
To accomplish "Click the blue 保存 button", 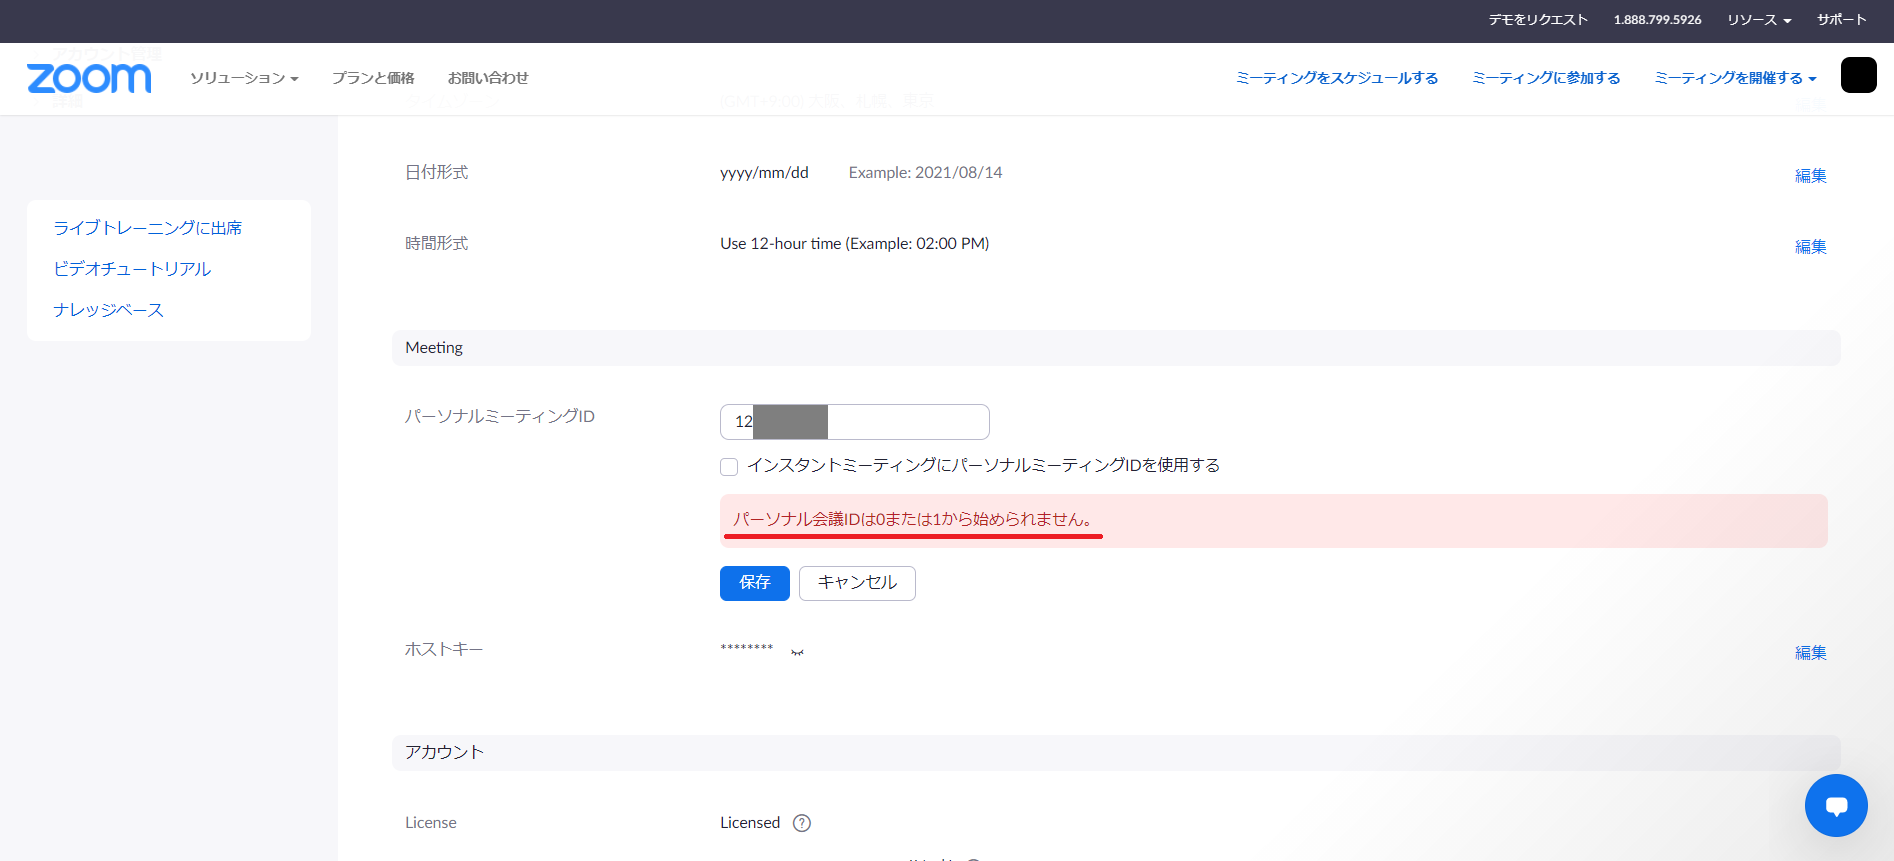I will [x=754, y=583].
